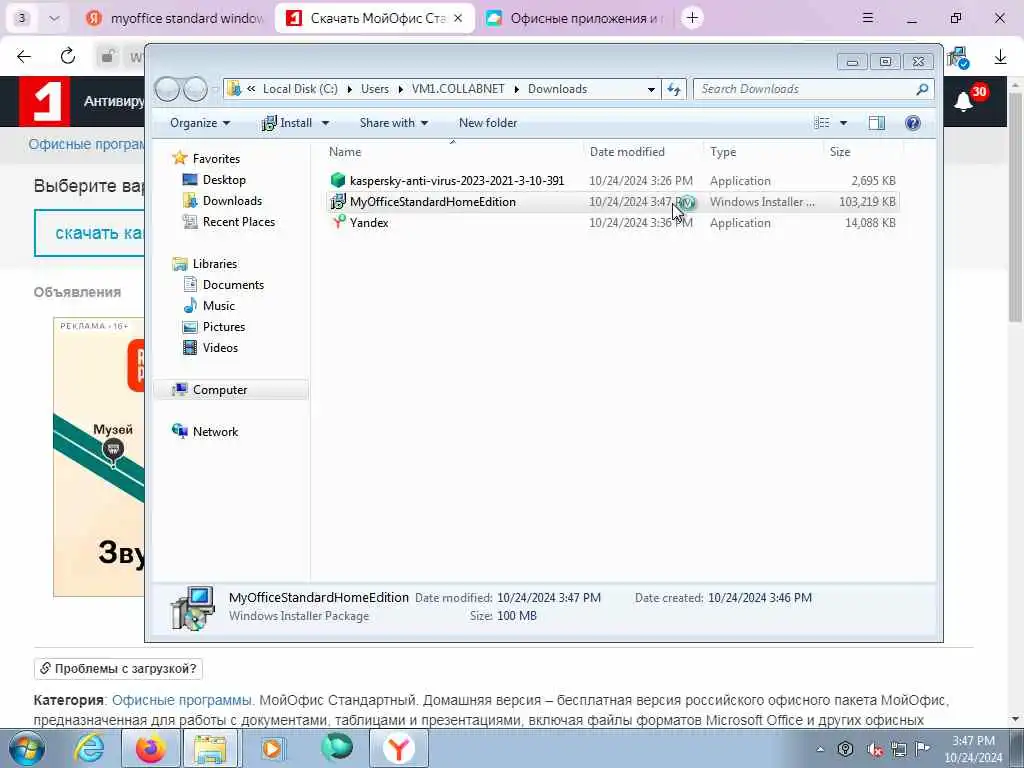The image size is (1024, 768).
Task: Go back in Explorer navigation
Action: coord(167,89)
